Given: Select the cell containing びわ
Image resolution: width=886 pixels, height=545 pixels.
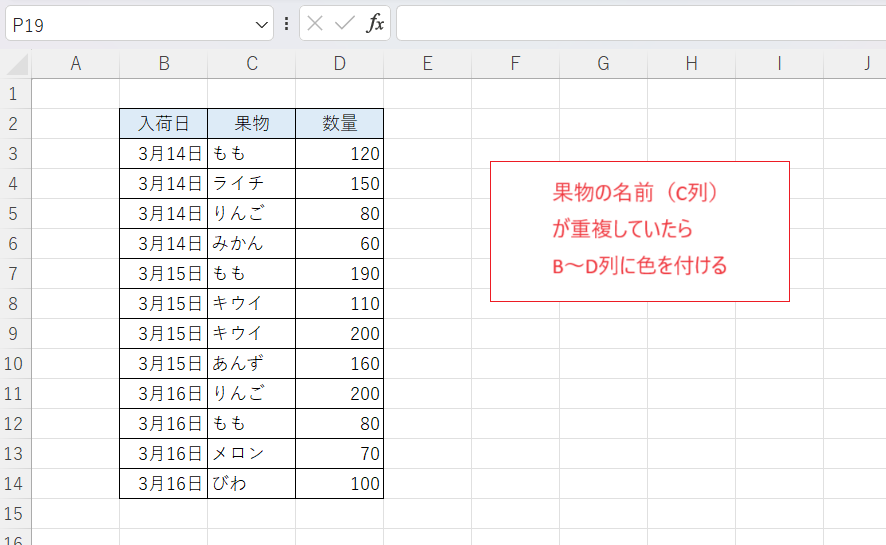Looking at the screenshot, I should click(251, 483).
